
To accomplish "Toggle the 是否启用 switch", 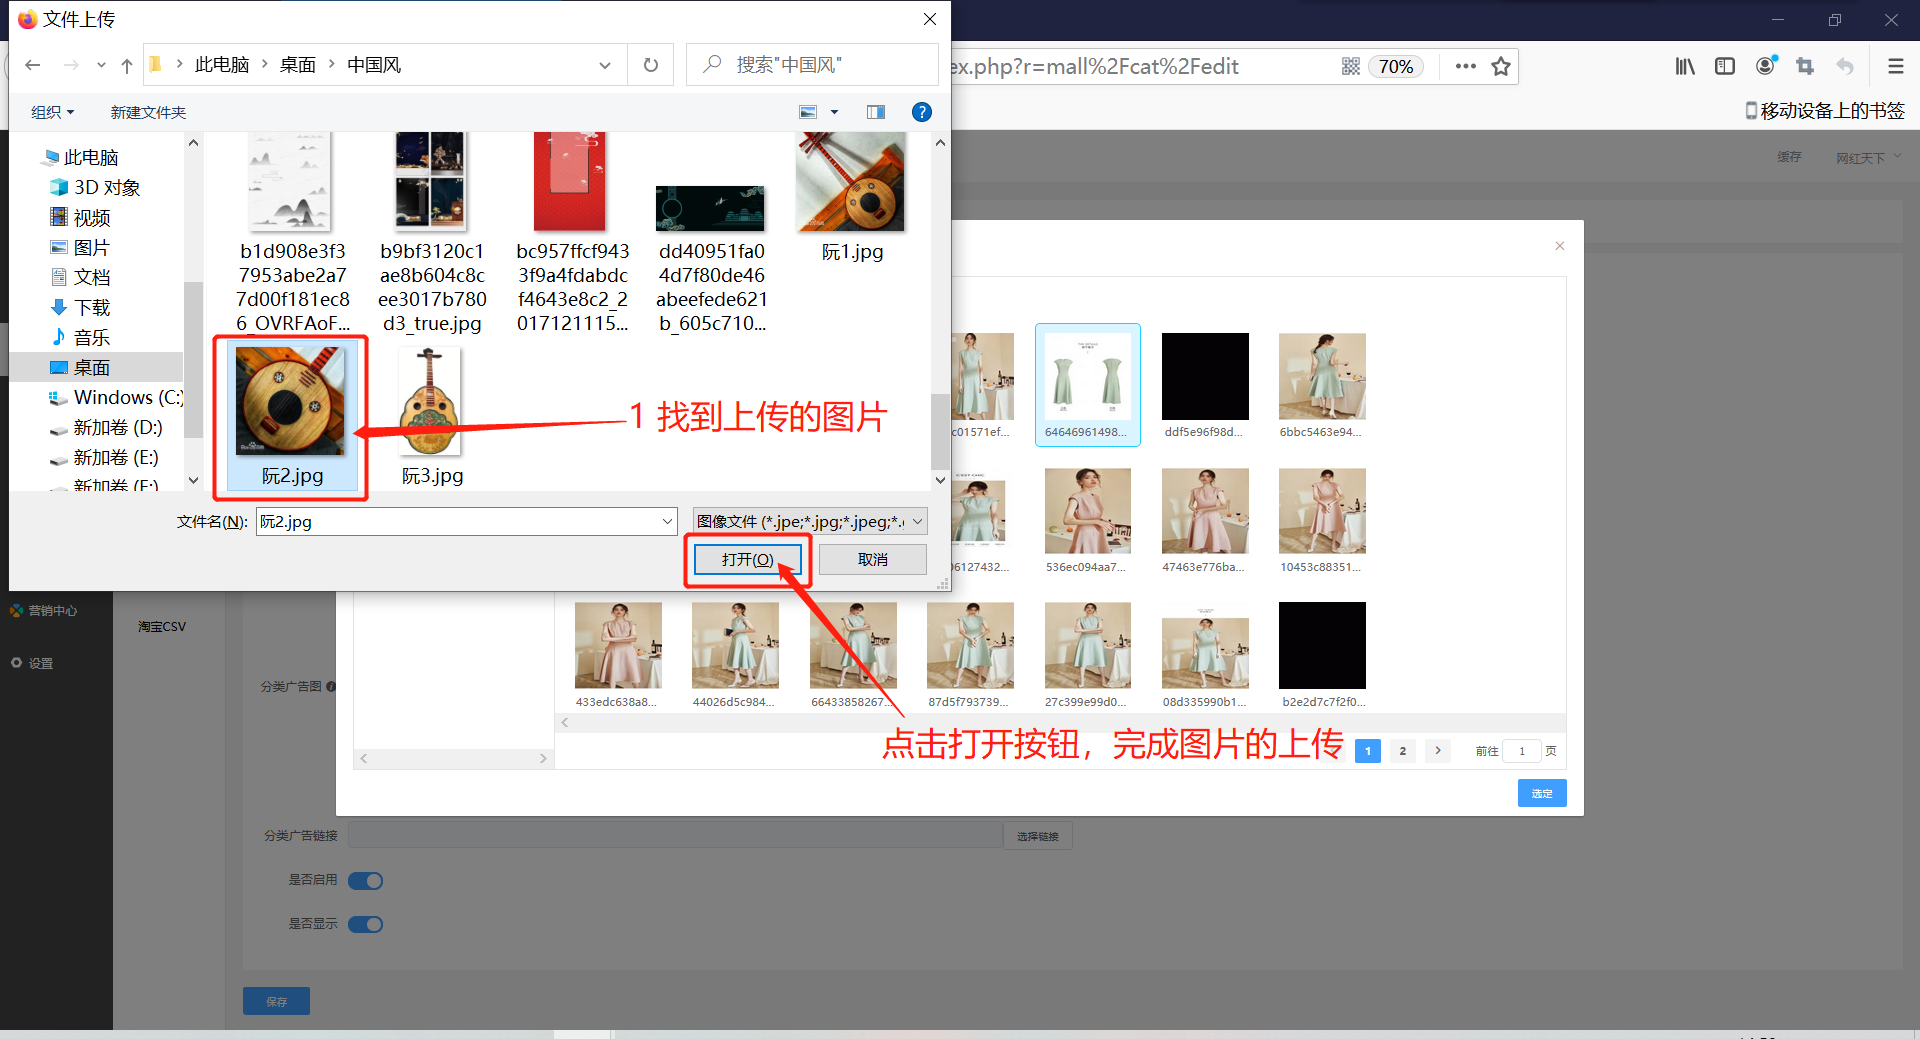I will (366, 881).
